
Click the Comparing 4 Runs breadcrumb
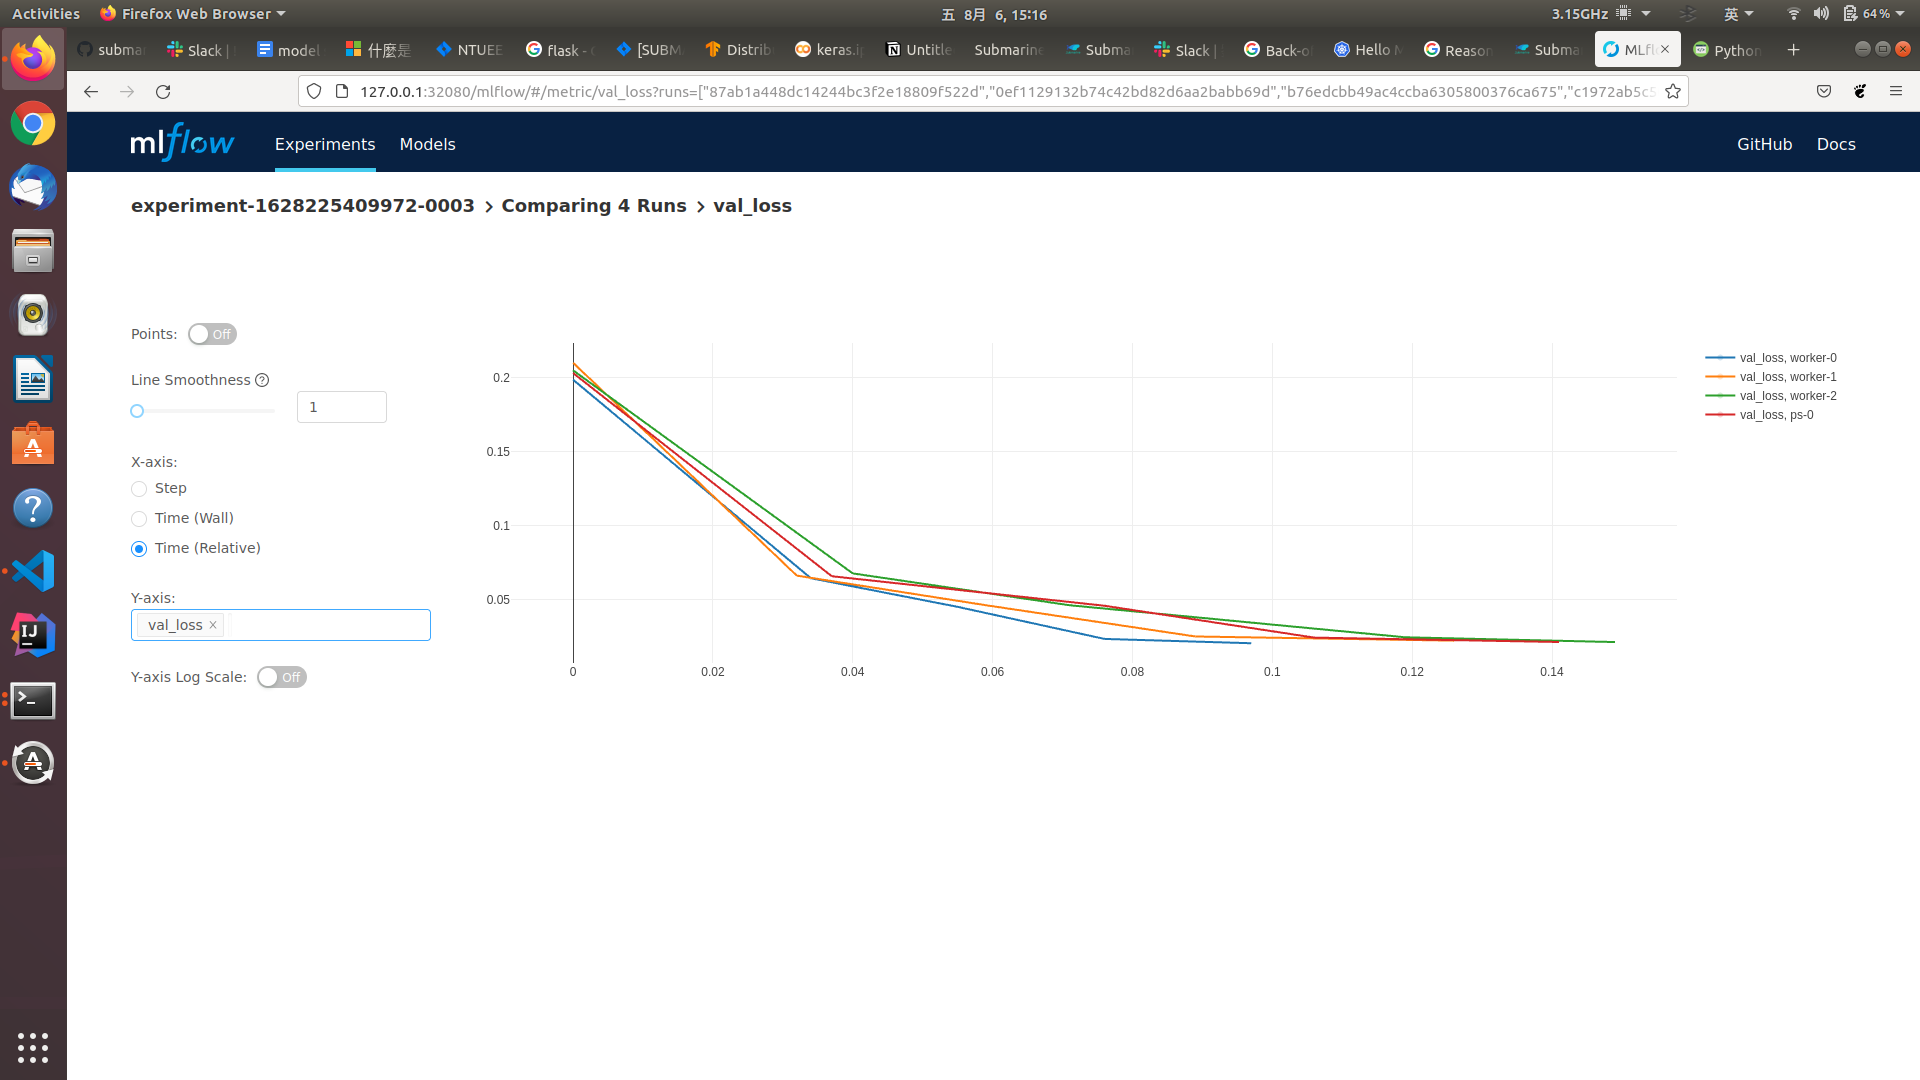click(x=594, y=205)
